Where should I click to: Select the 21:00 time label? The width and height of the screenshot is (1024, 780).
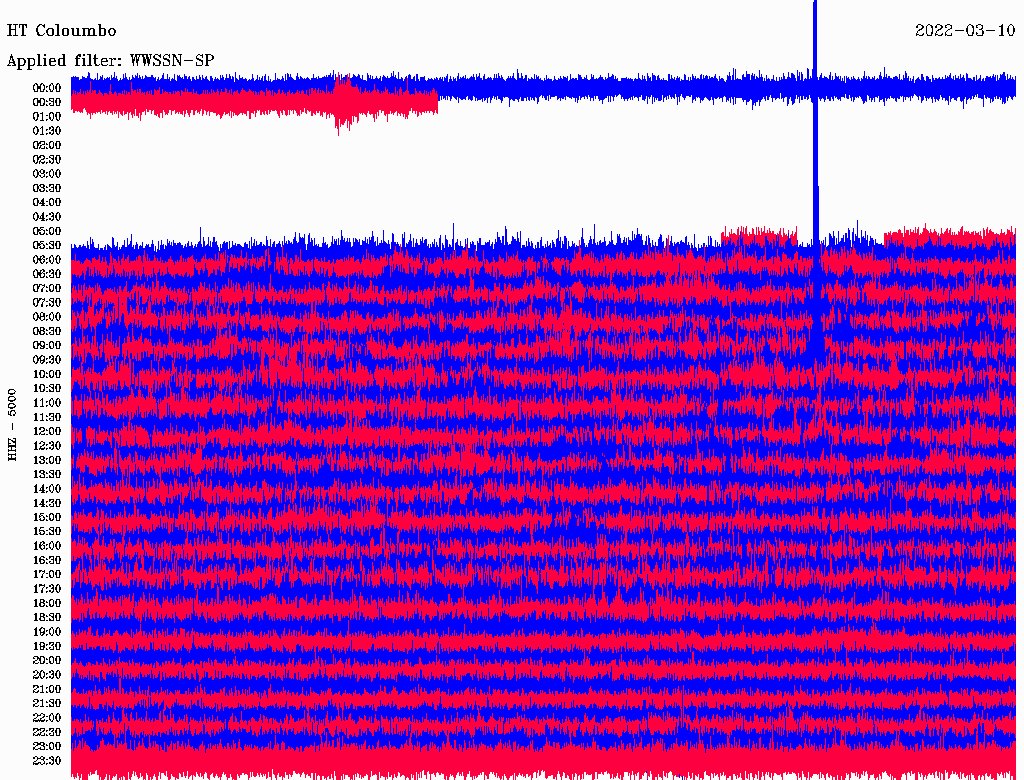point(47,689)
